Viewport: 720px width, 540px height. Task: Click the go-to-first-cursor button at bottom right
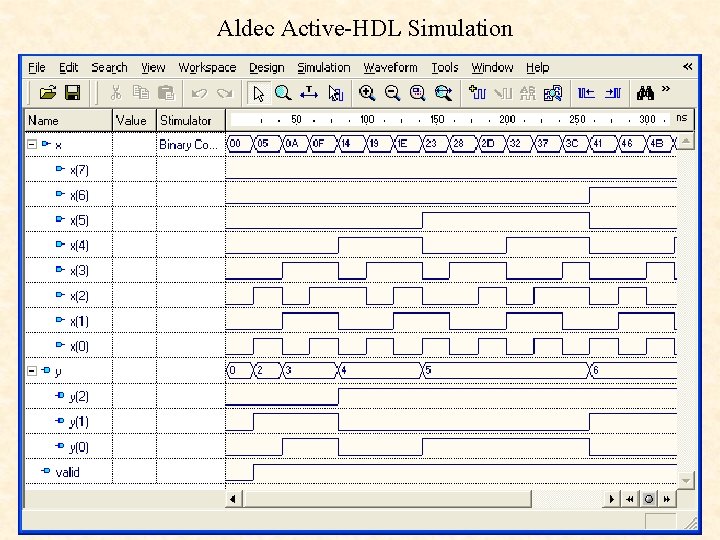pyautogui.click(x=630, y=499)
